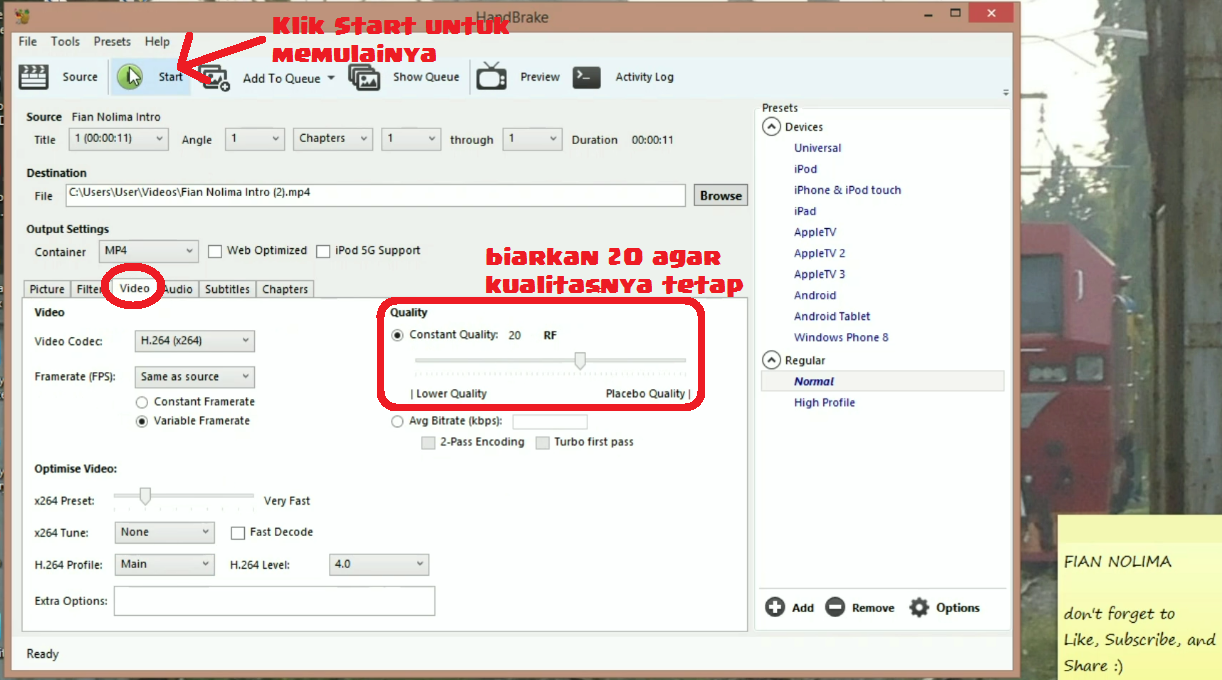Viewport: 1222px width, 680px height.
Task: Open the x264 Tune dropdown
Action: (x=165, y=533)
